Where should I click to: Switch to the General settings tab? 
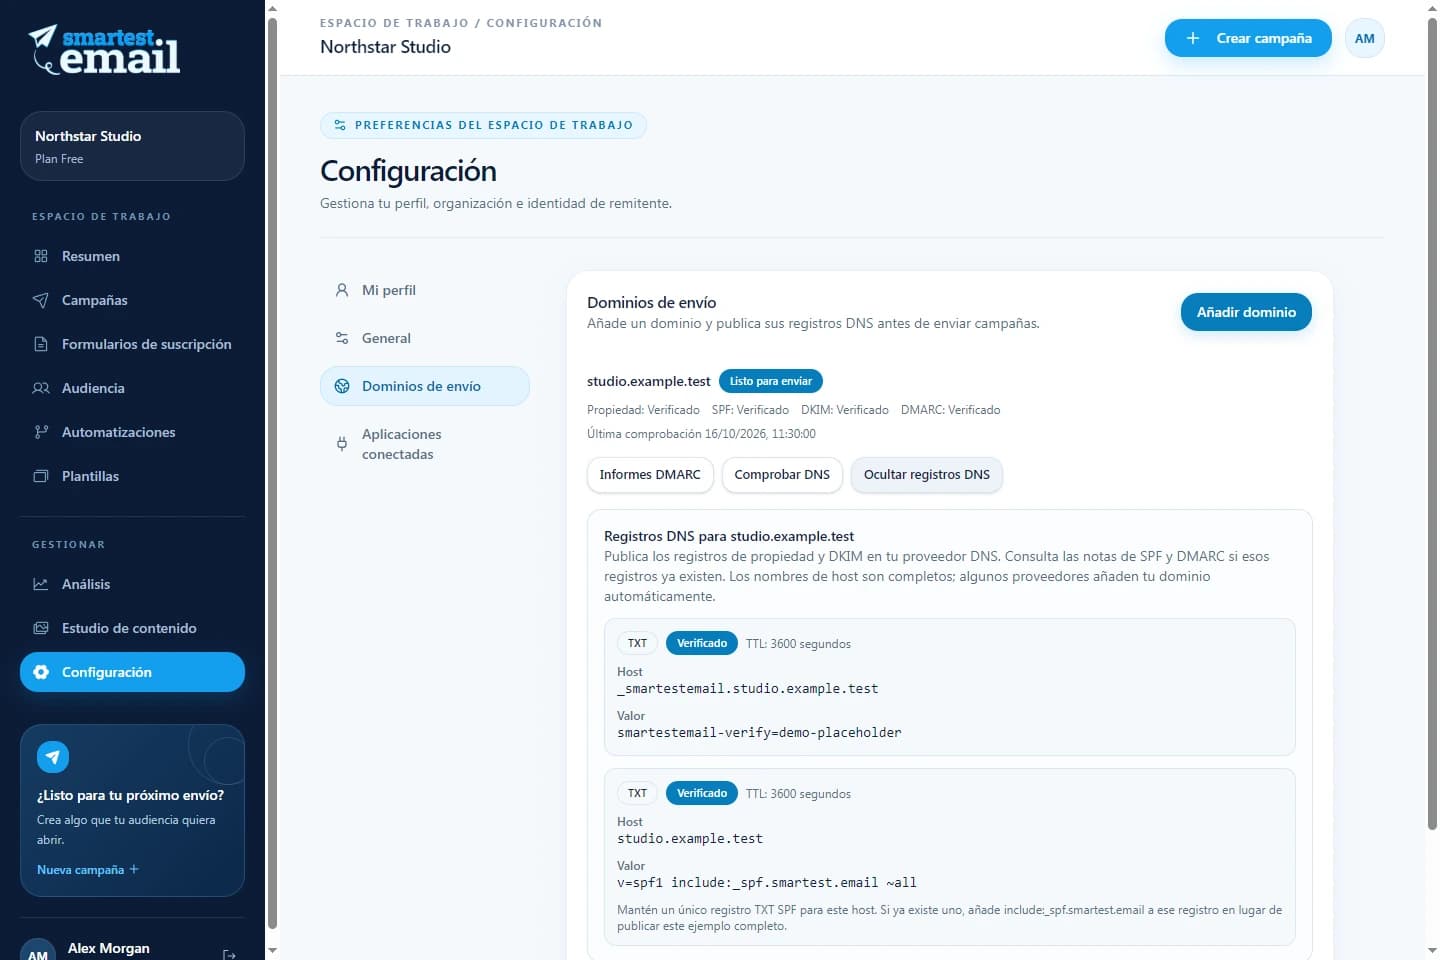tap(425, 338)
